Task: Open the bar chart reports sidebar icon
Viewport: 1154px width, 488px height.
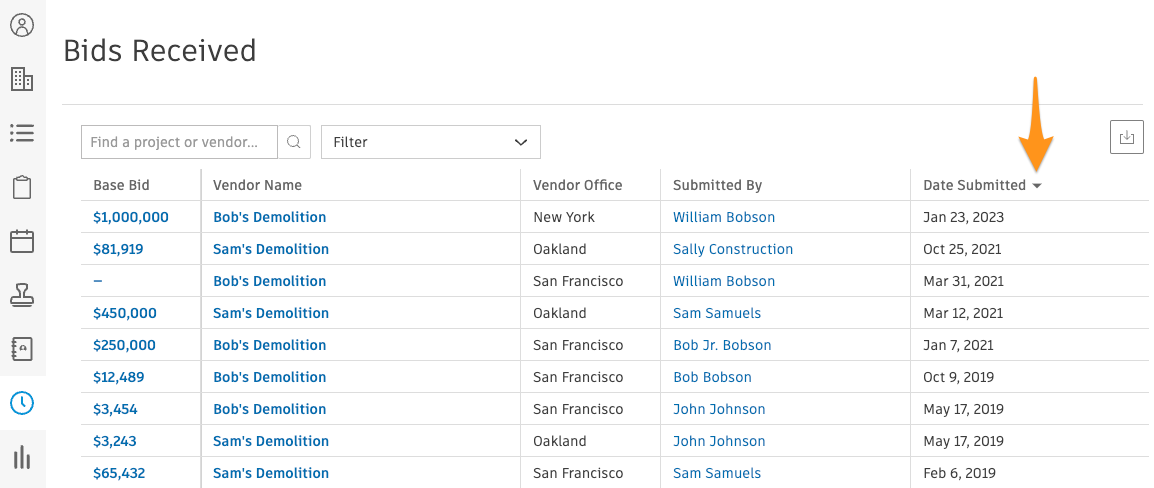Action: [22, 457]
